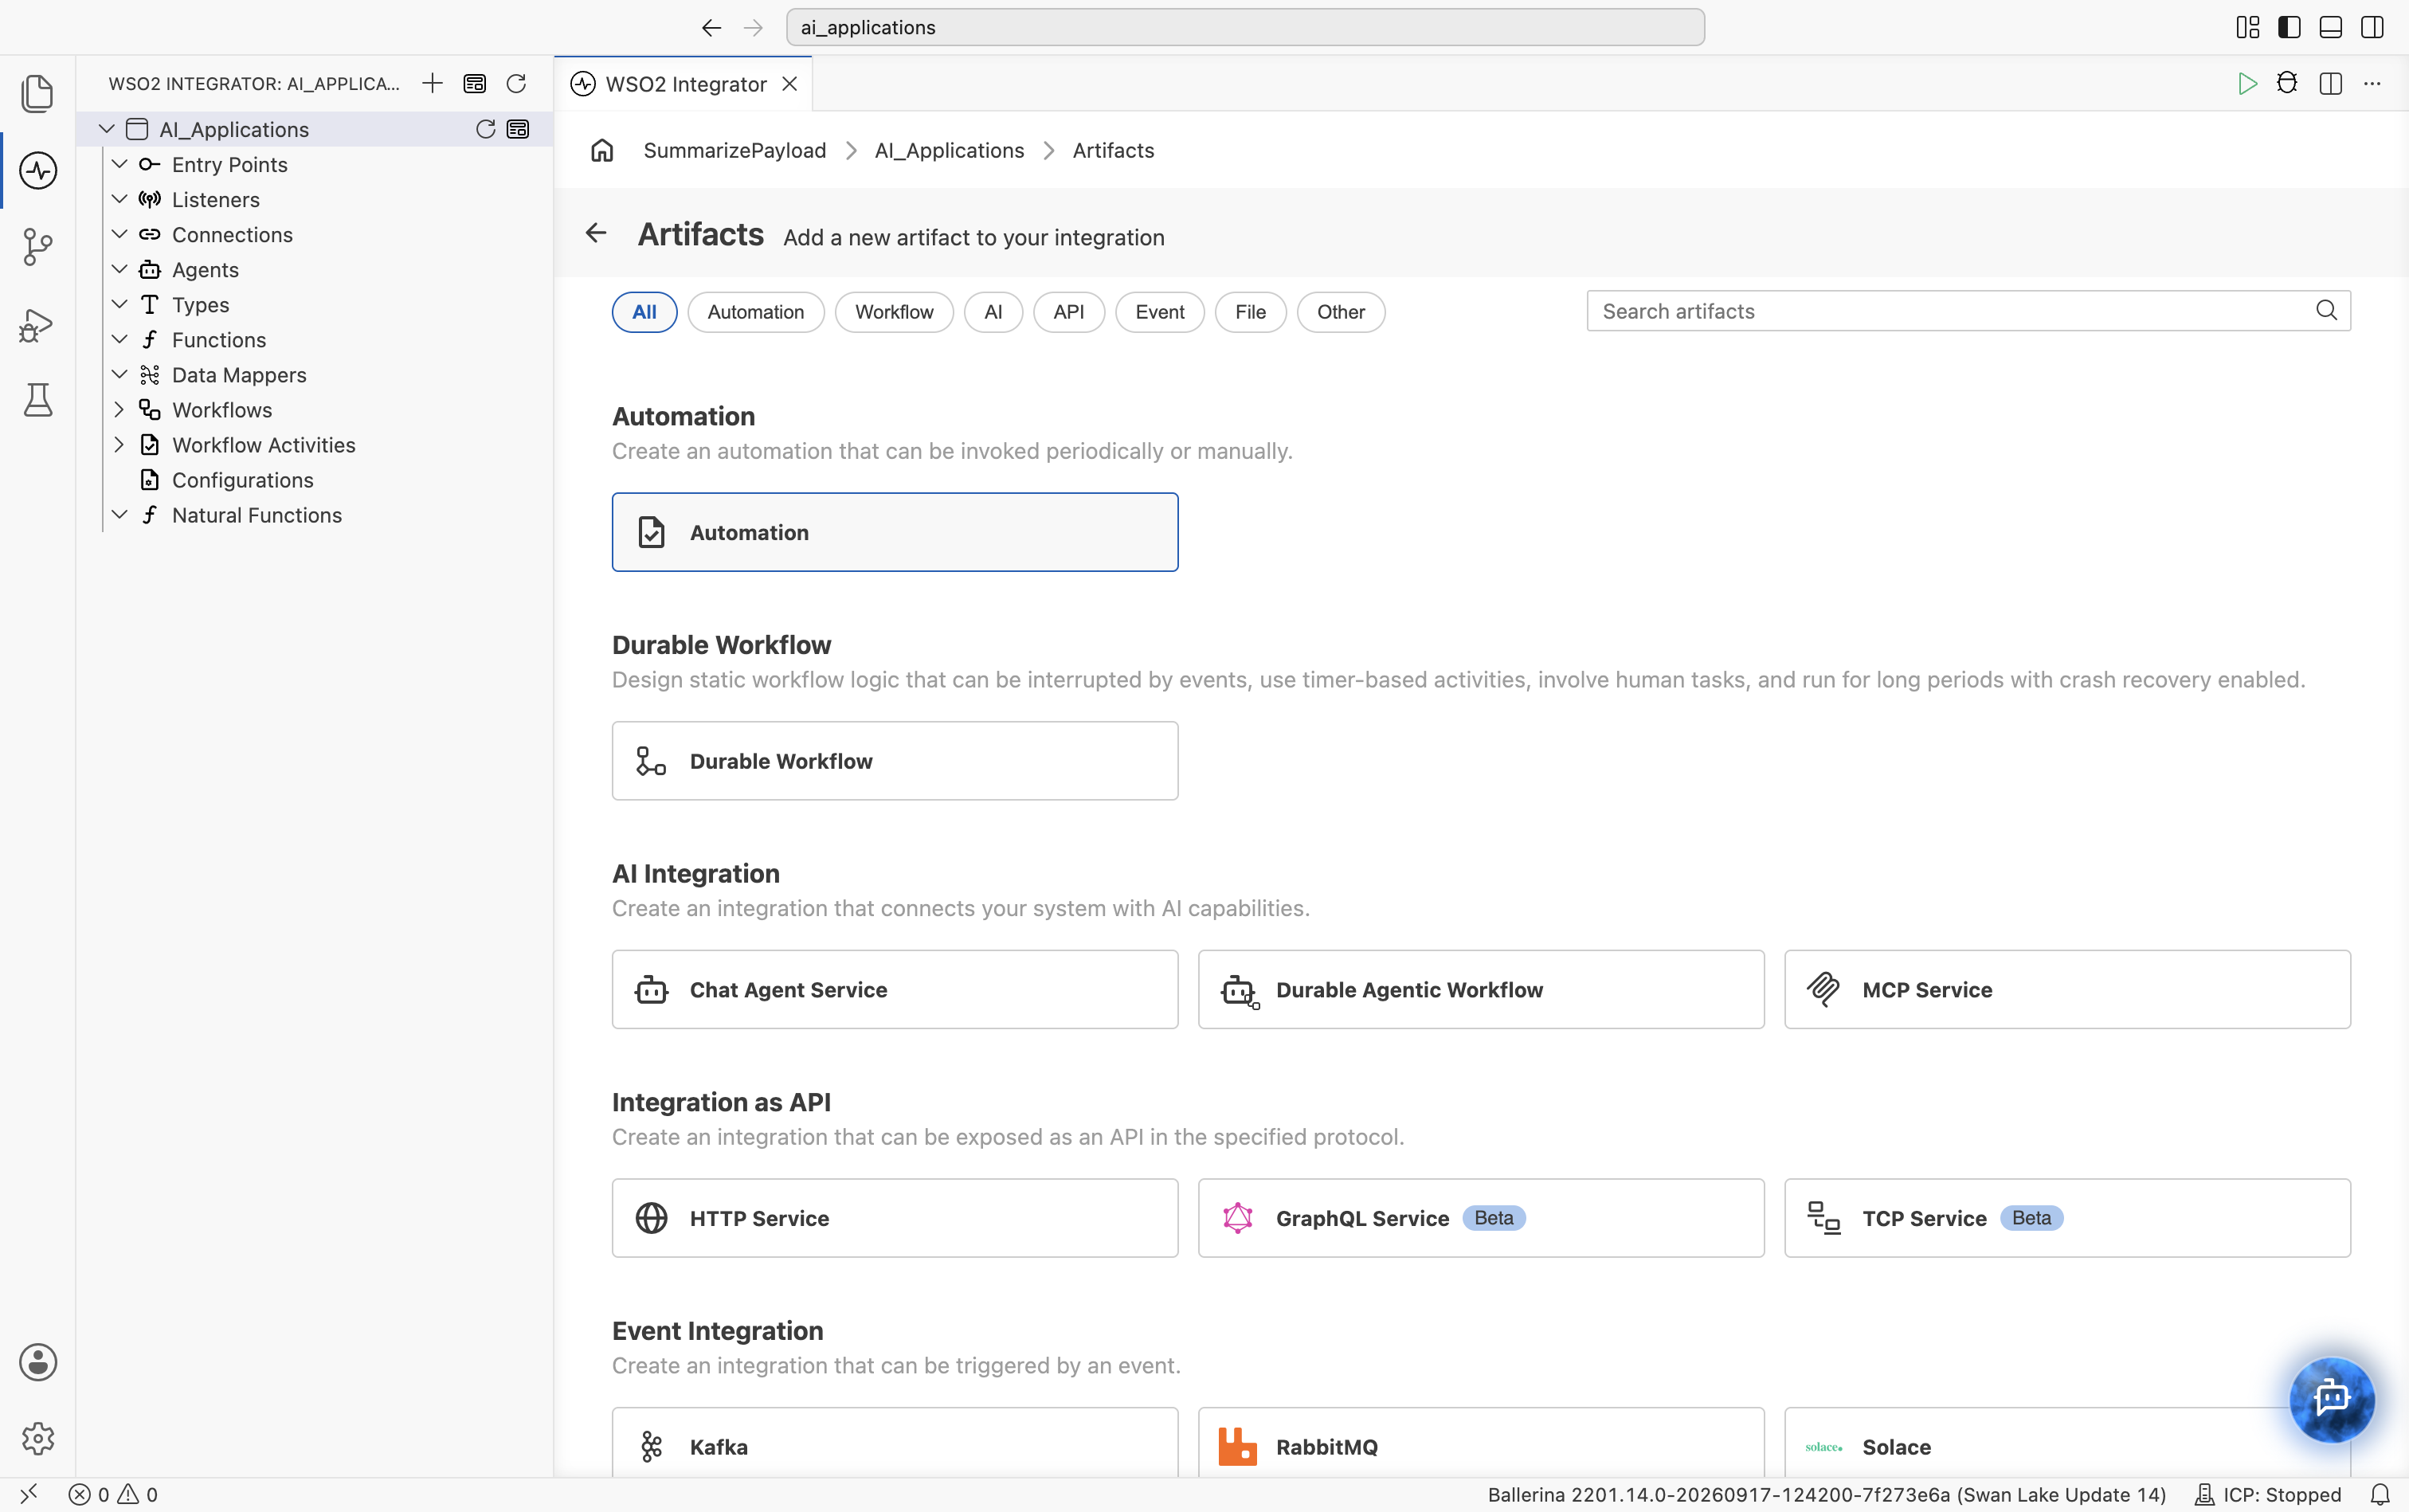Click the run play icon in editor toolbar

(x=2247, y=83)
